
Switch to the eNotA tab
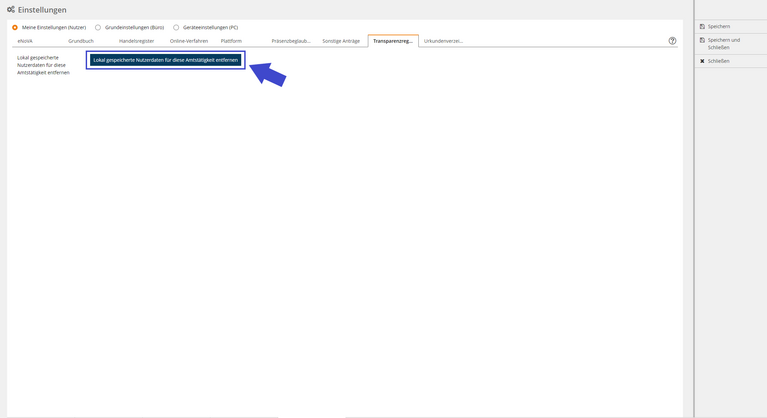pos(25,41)
